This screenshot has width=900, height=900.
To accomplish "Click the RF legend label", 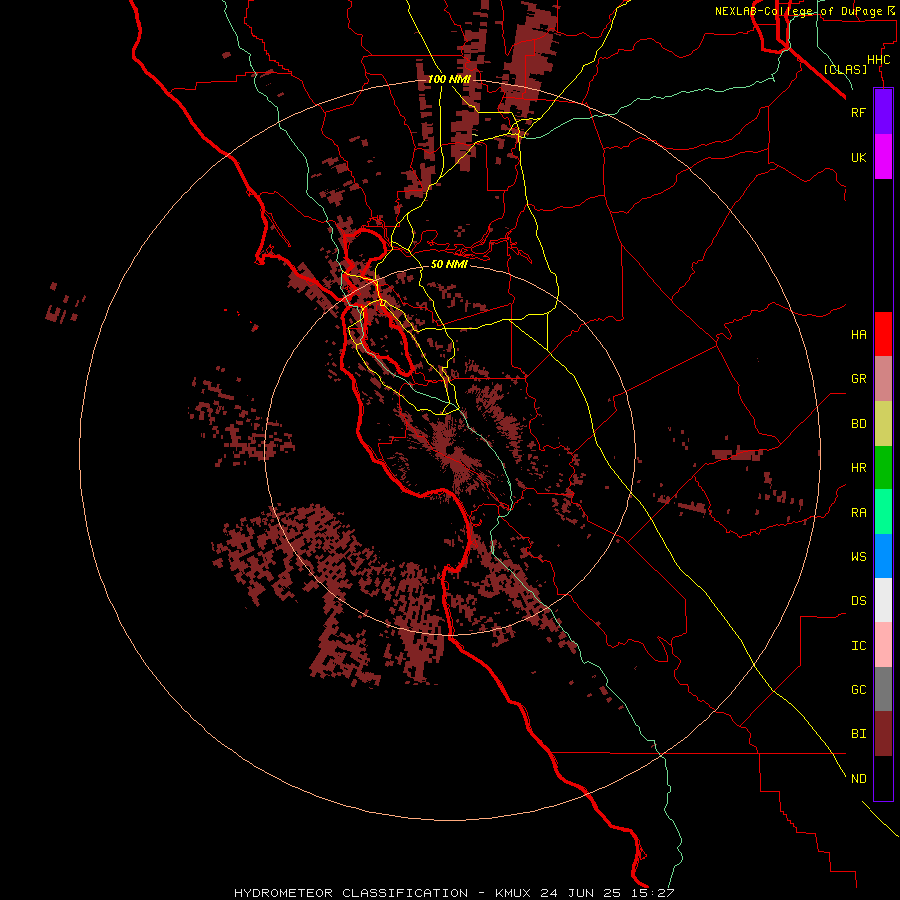I will [x=858, y=112].
